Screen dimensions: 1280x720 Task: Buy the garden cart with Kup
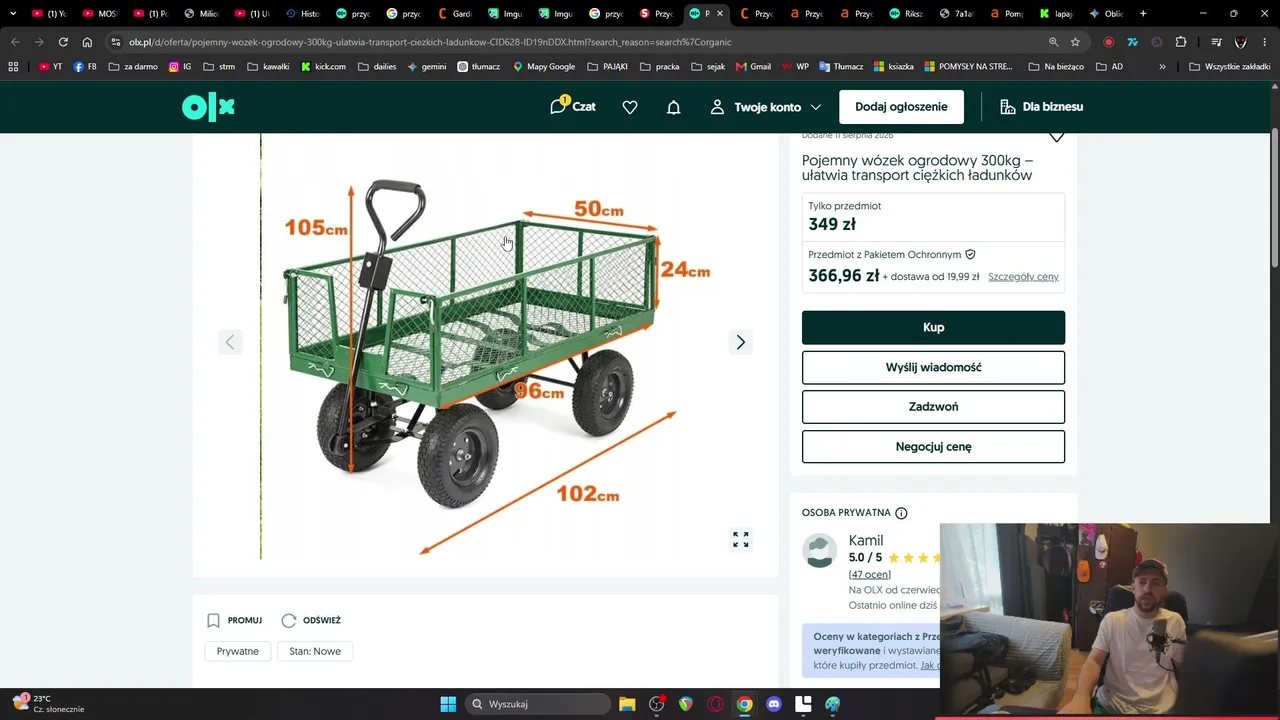933,327
